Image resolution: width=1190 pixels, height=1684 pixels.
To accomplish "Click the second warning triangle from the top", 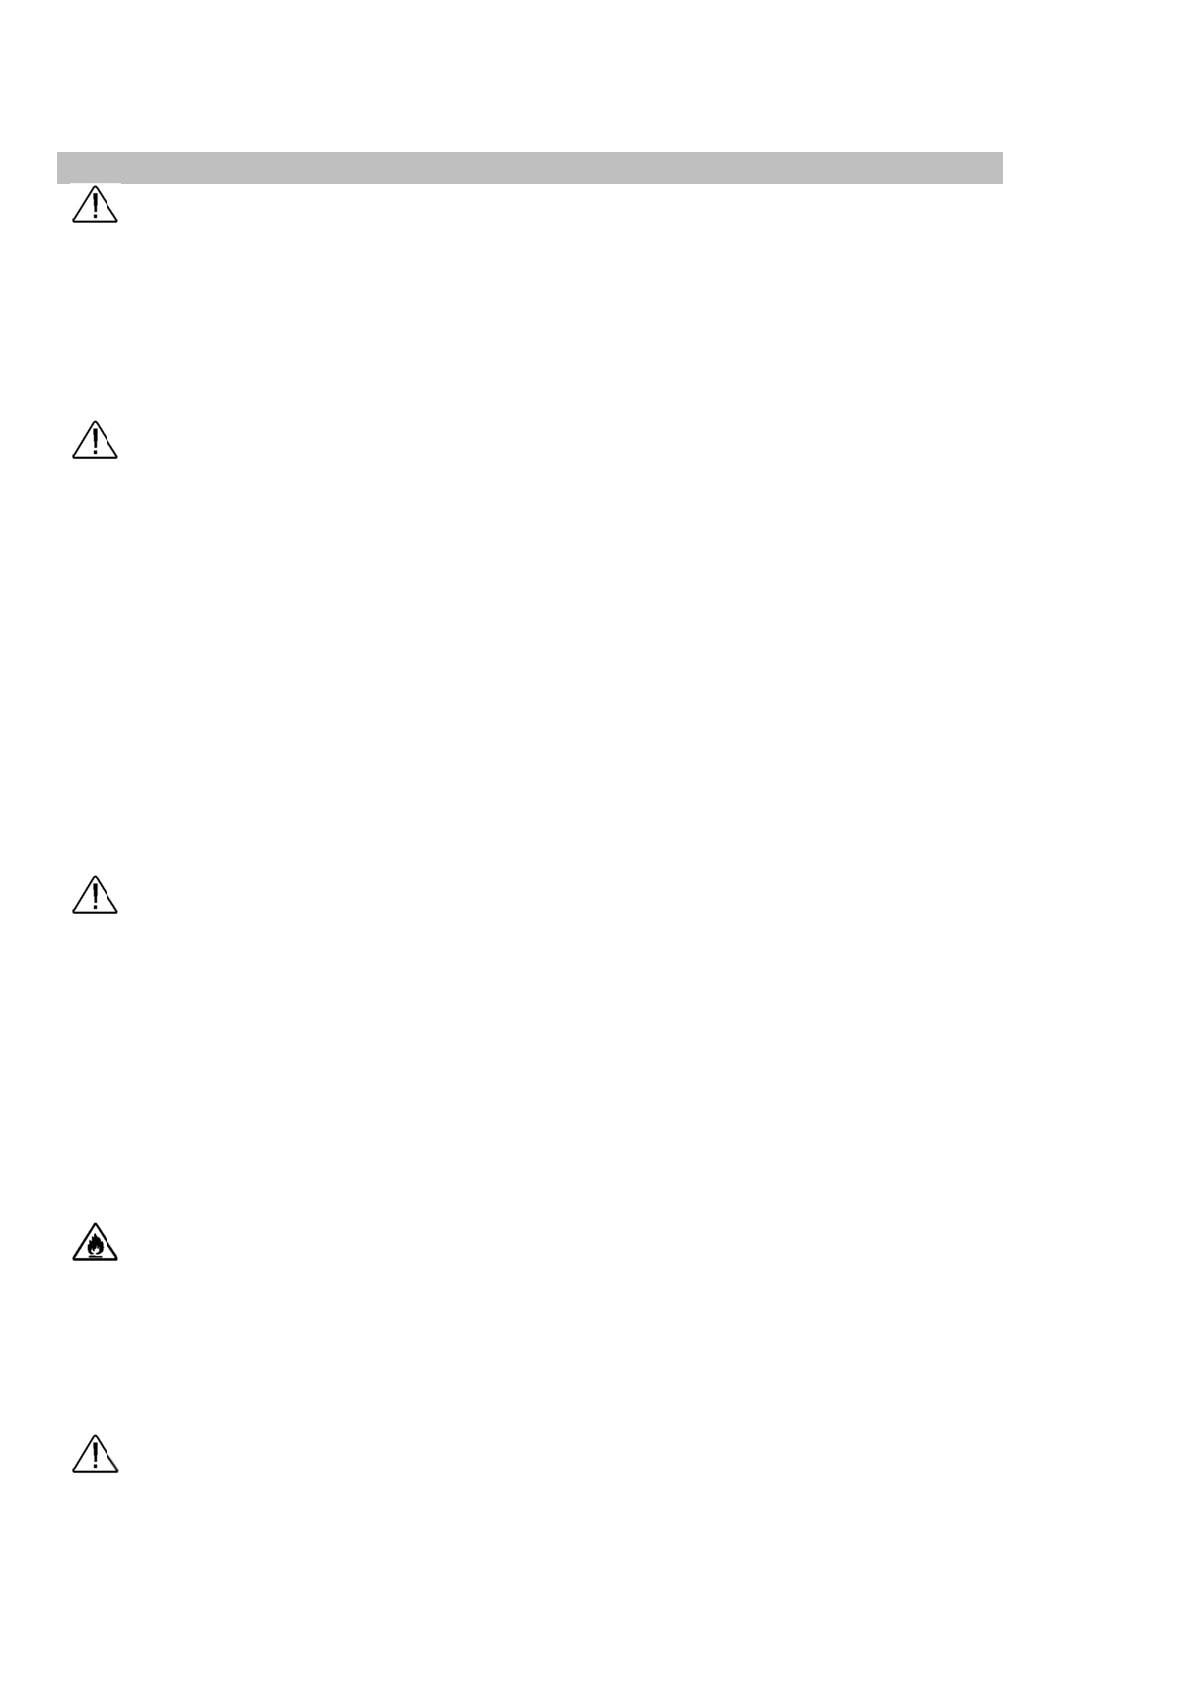I will click(x=95, y=440).
